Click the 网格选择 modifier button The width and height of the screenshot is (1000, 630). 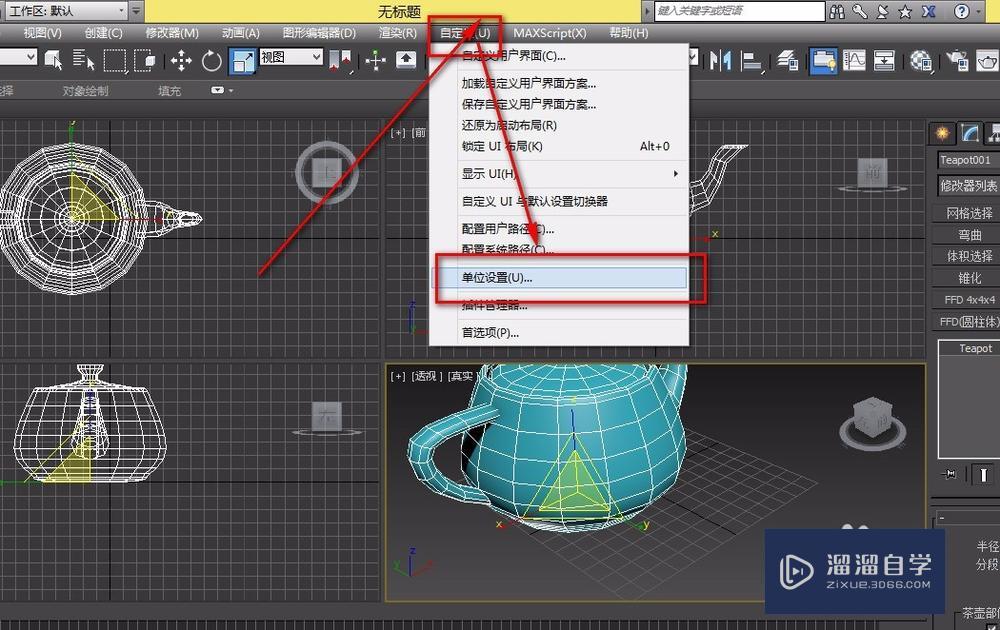pyautogui.click(x=968, y=213)
